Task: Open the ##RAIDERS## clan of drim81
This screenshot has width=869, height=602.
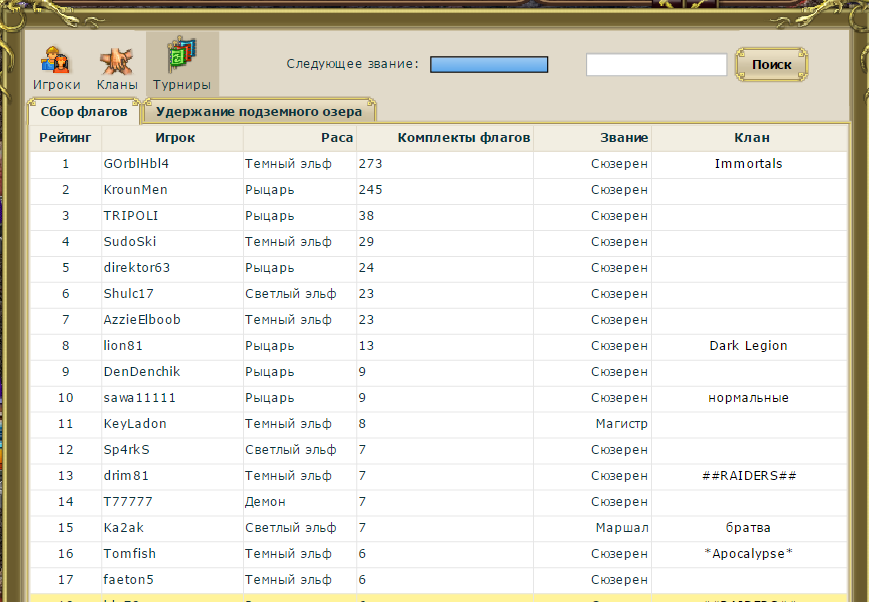Action: click(749, 476)
